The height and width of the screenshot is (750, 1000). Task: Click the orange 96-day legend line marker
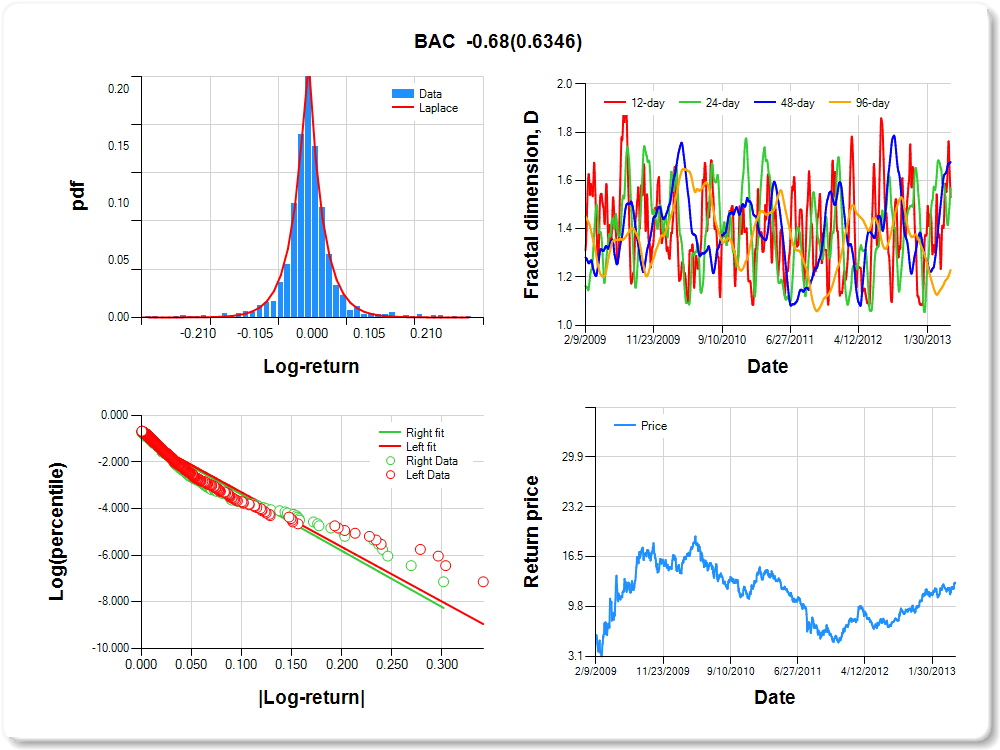tap(840, 103)
